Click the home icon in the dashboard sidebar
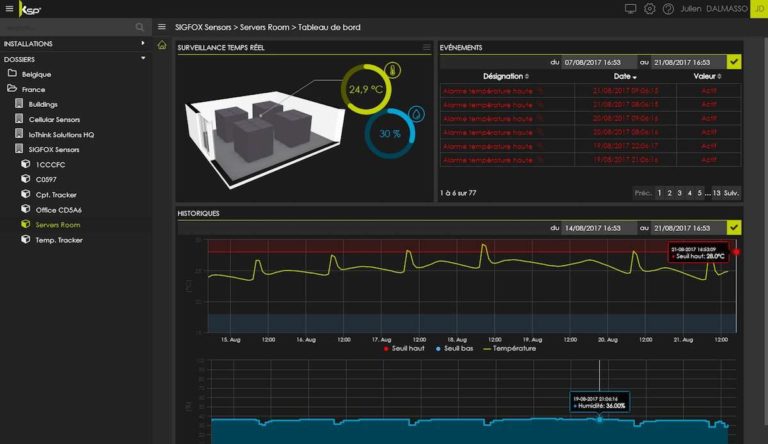The width and height of the screenshot is (768, 444). [x=163, y=45]
